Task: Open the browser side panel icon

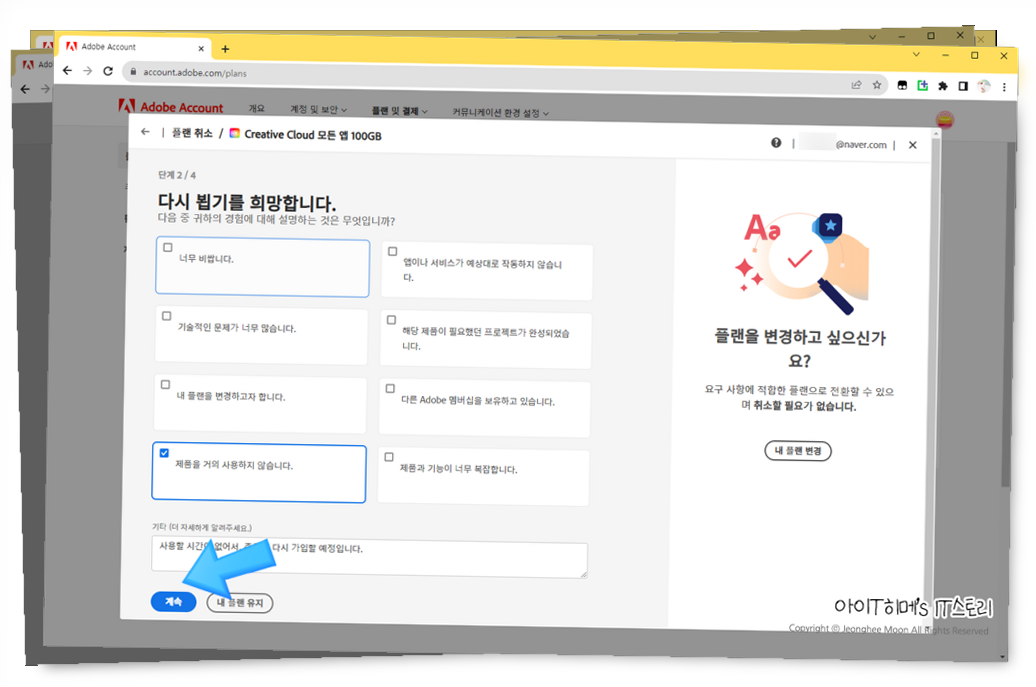Action: (963, 86)
